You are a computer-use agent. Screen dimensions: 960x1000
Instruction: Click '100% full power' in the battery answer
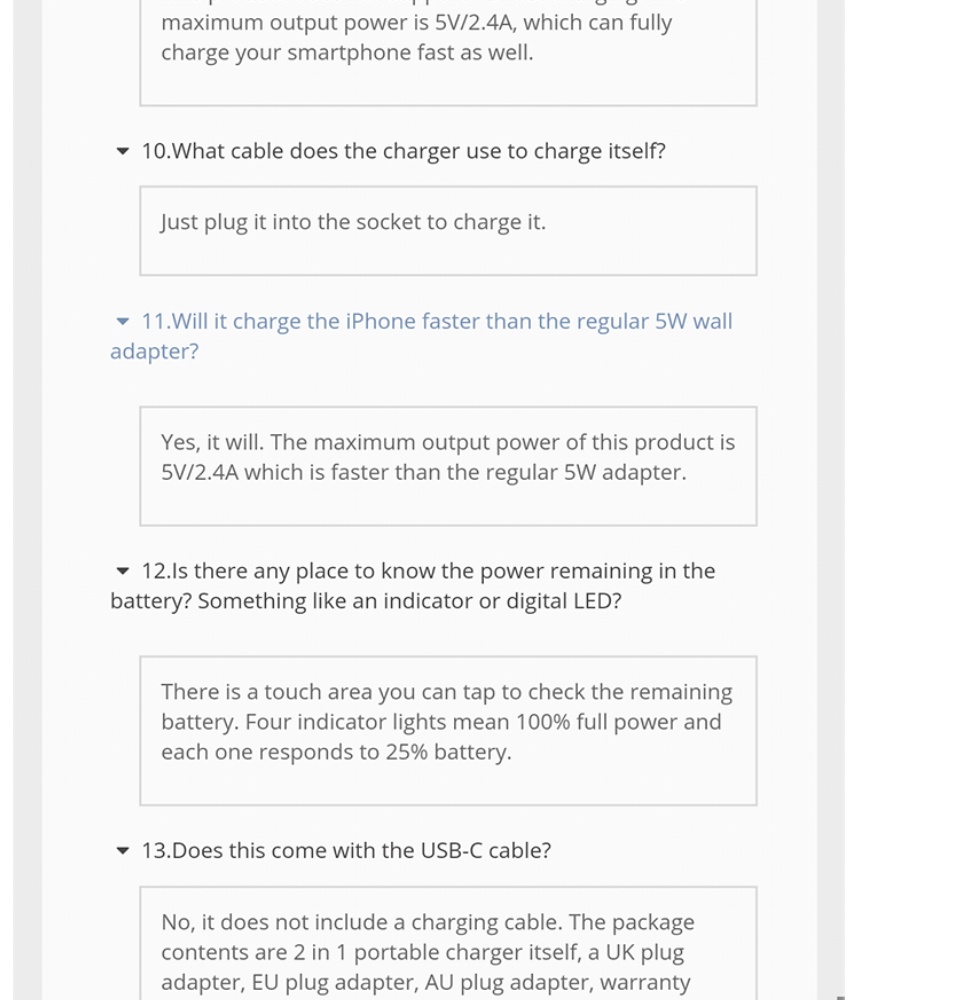tap(590, 722)
